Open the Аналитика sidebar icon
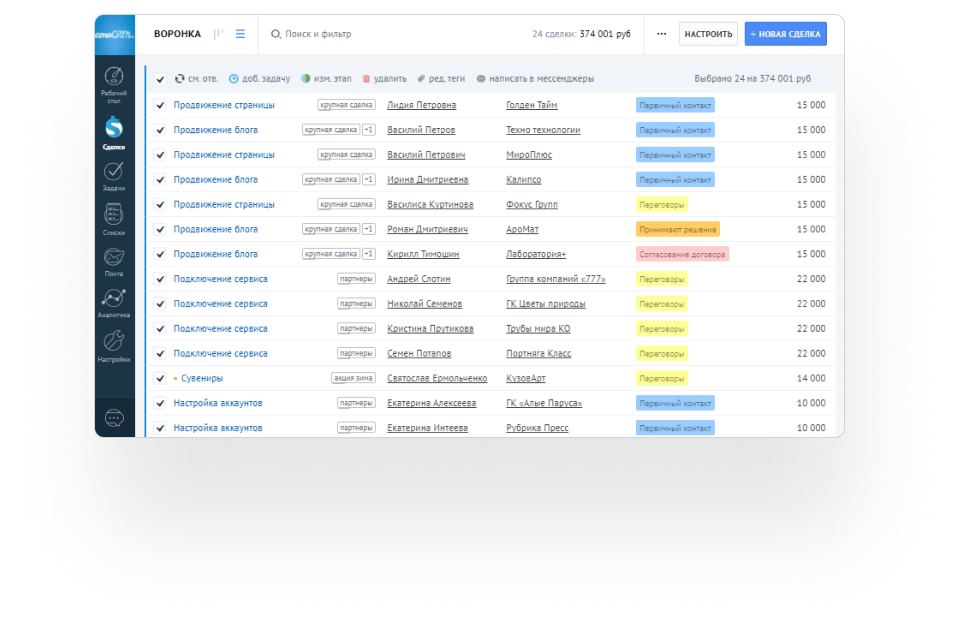The image size is (959, 632). (x=114, y=302)
